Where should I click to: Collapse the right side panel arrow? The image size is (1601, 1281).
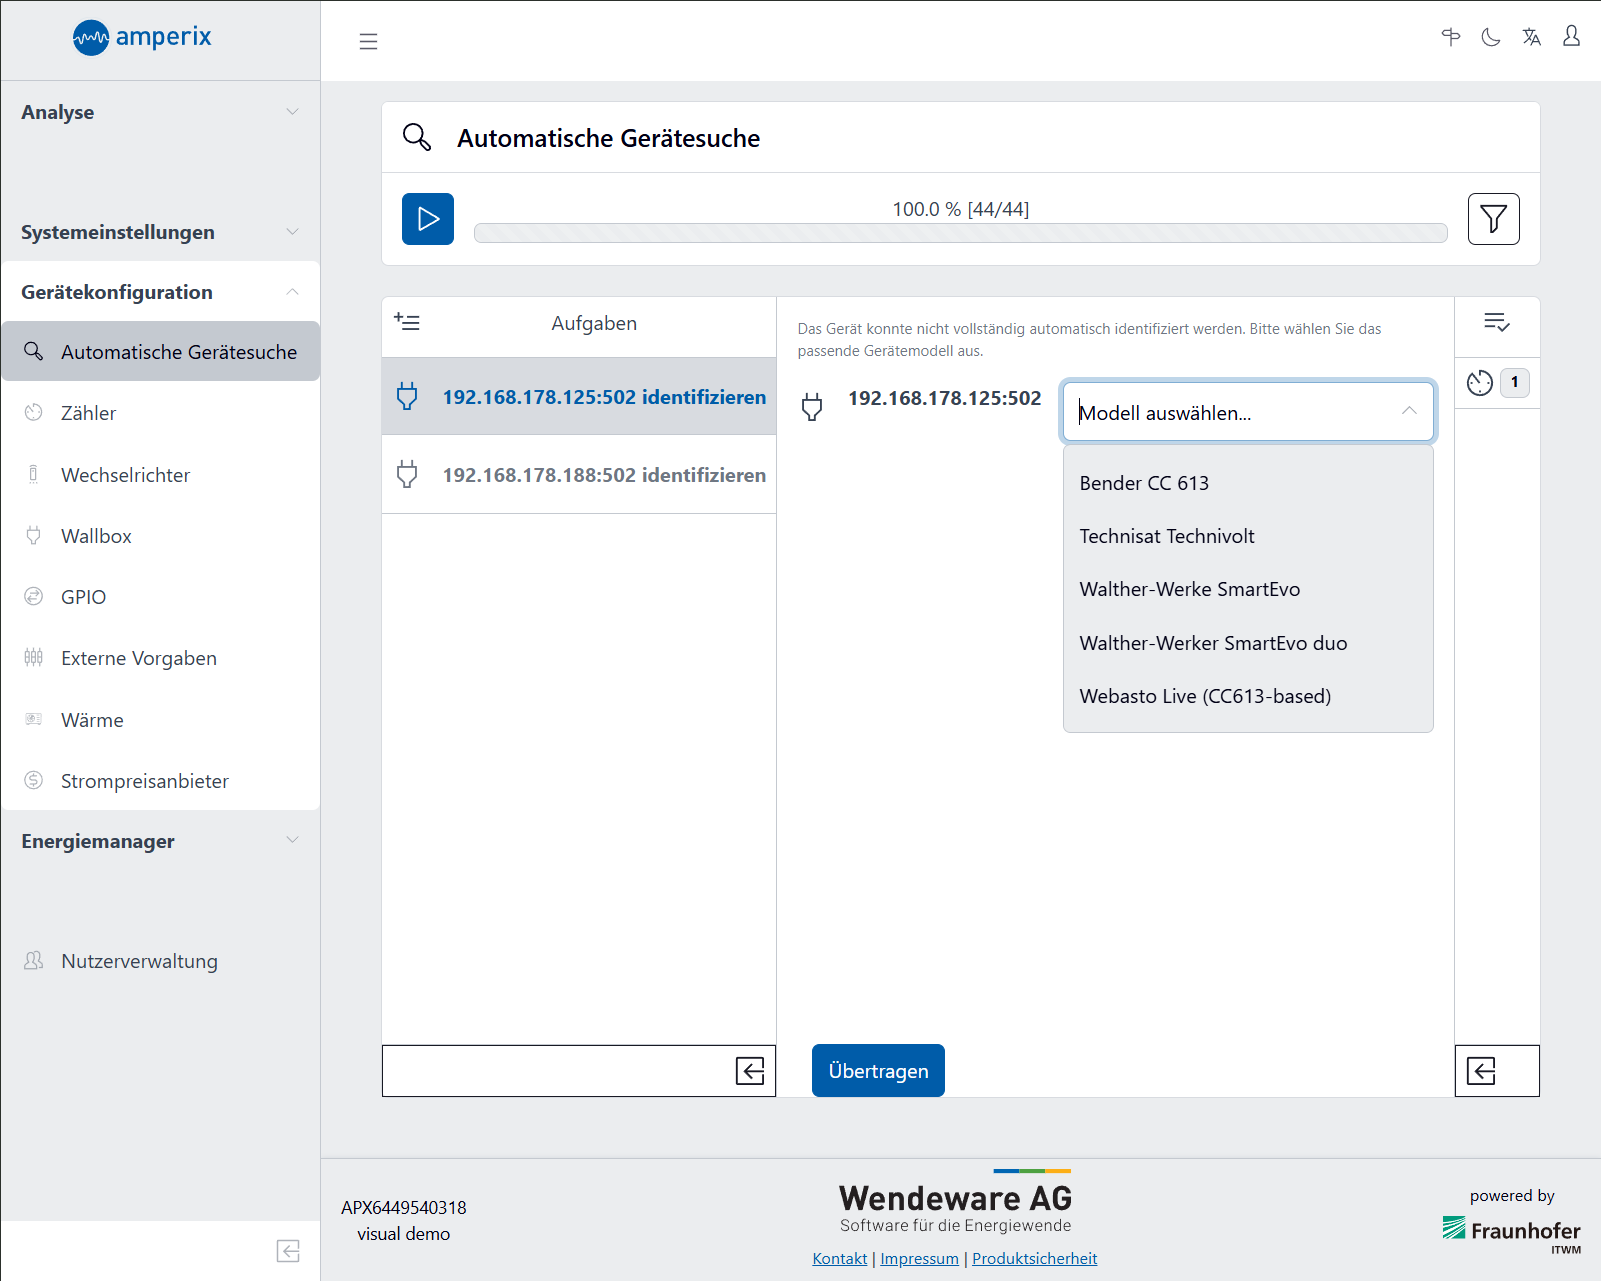point(1481,1071)
